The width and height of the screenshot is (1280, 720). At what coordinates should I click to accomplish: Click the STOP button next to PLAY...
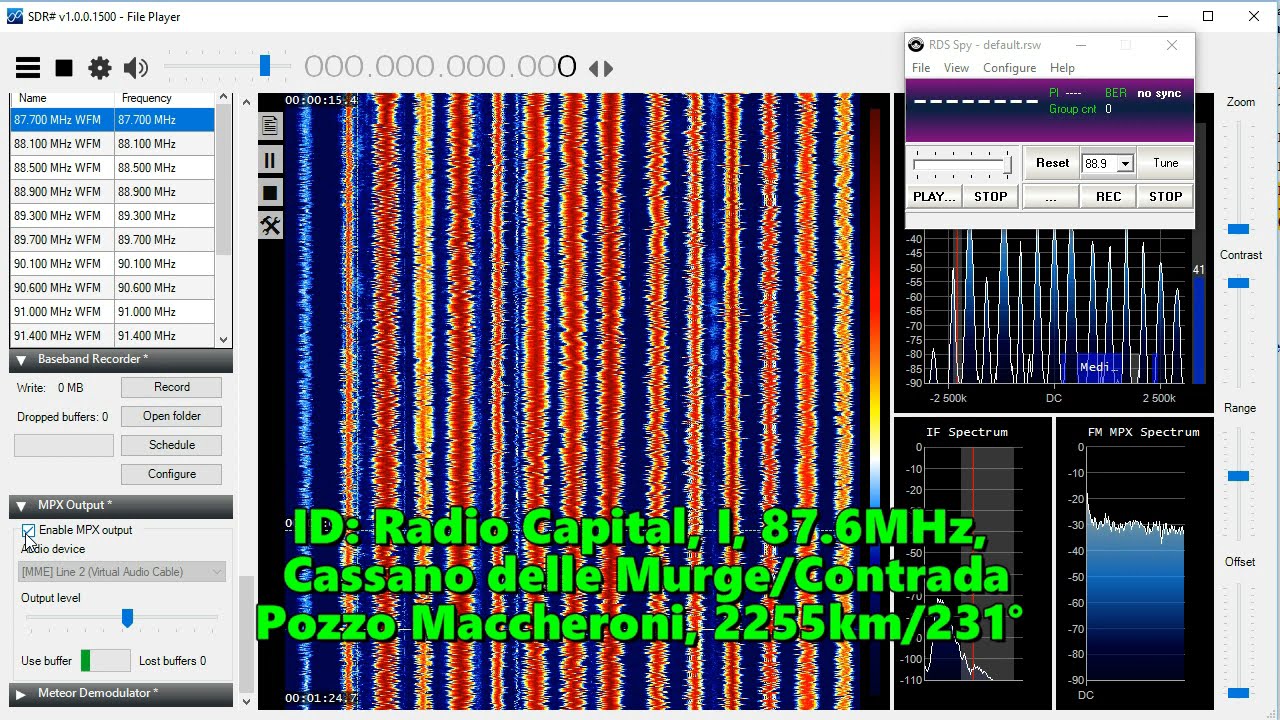(991, 197)
